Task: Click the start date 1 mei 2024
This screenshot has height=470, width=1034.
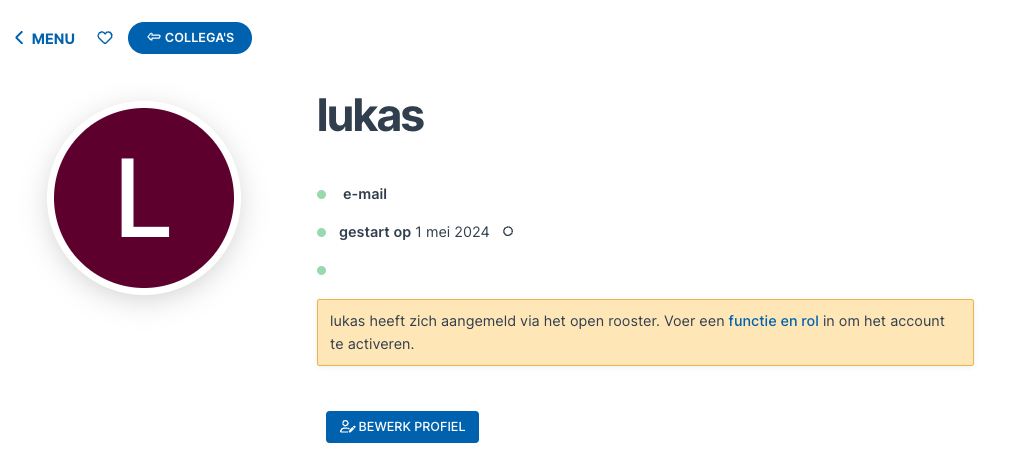Action: tap(452, 232)
